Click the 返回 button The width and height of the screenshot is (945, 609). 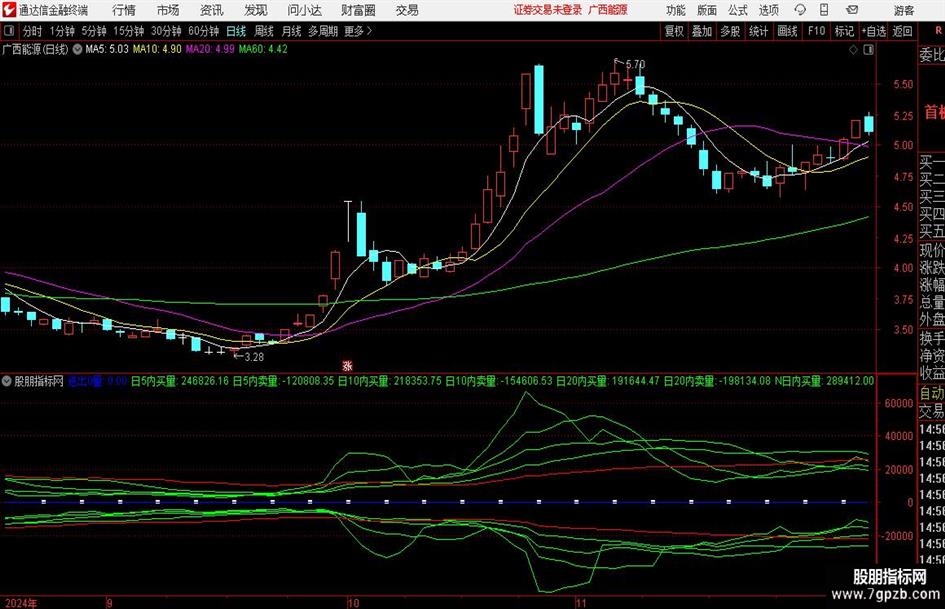[x=902, y=31]
